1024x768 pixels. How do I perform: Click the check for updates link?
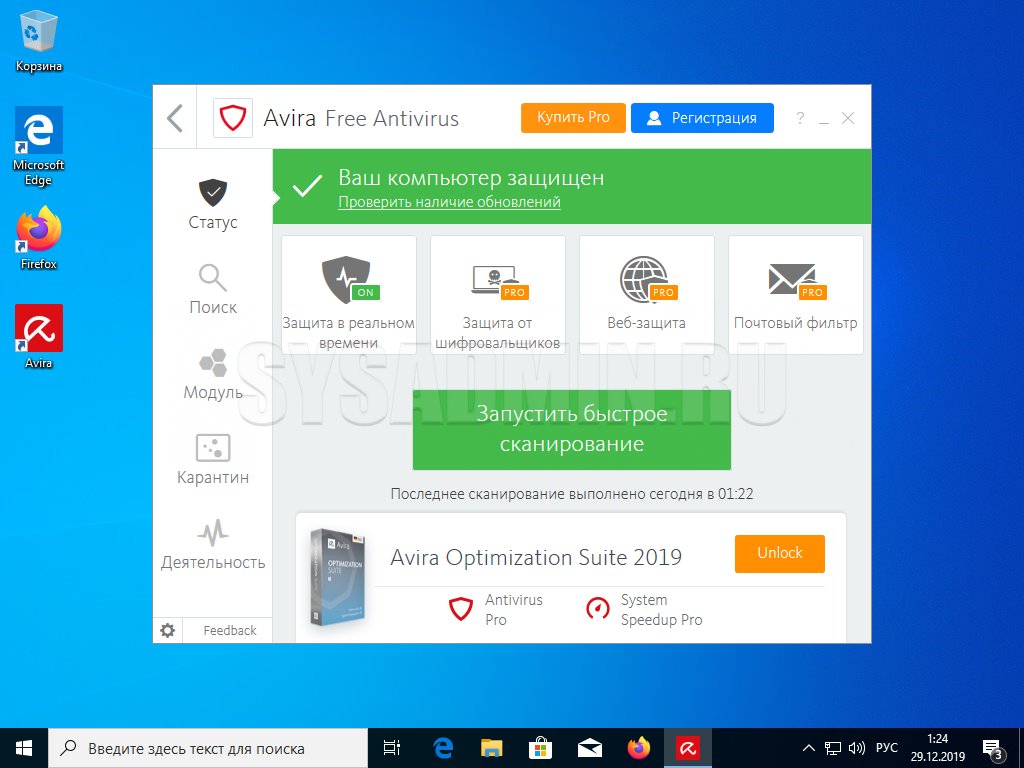point(449,202)
